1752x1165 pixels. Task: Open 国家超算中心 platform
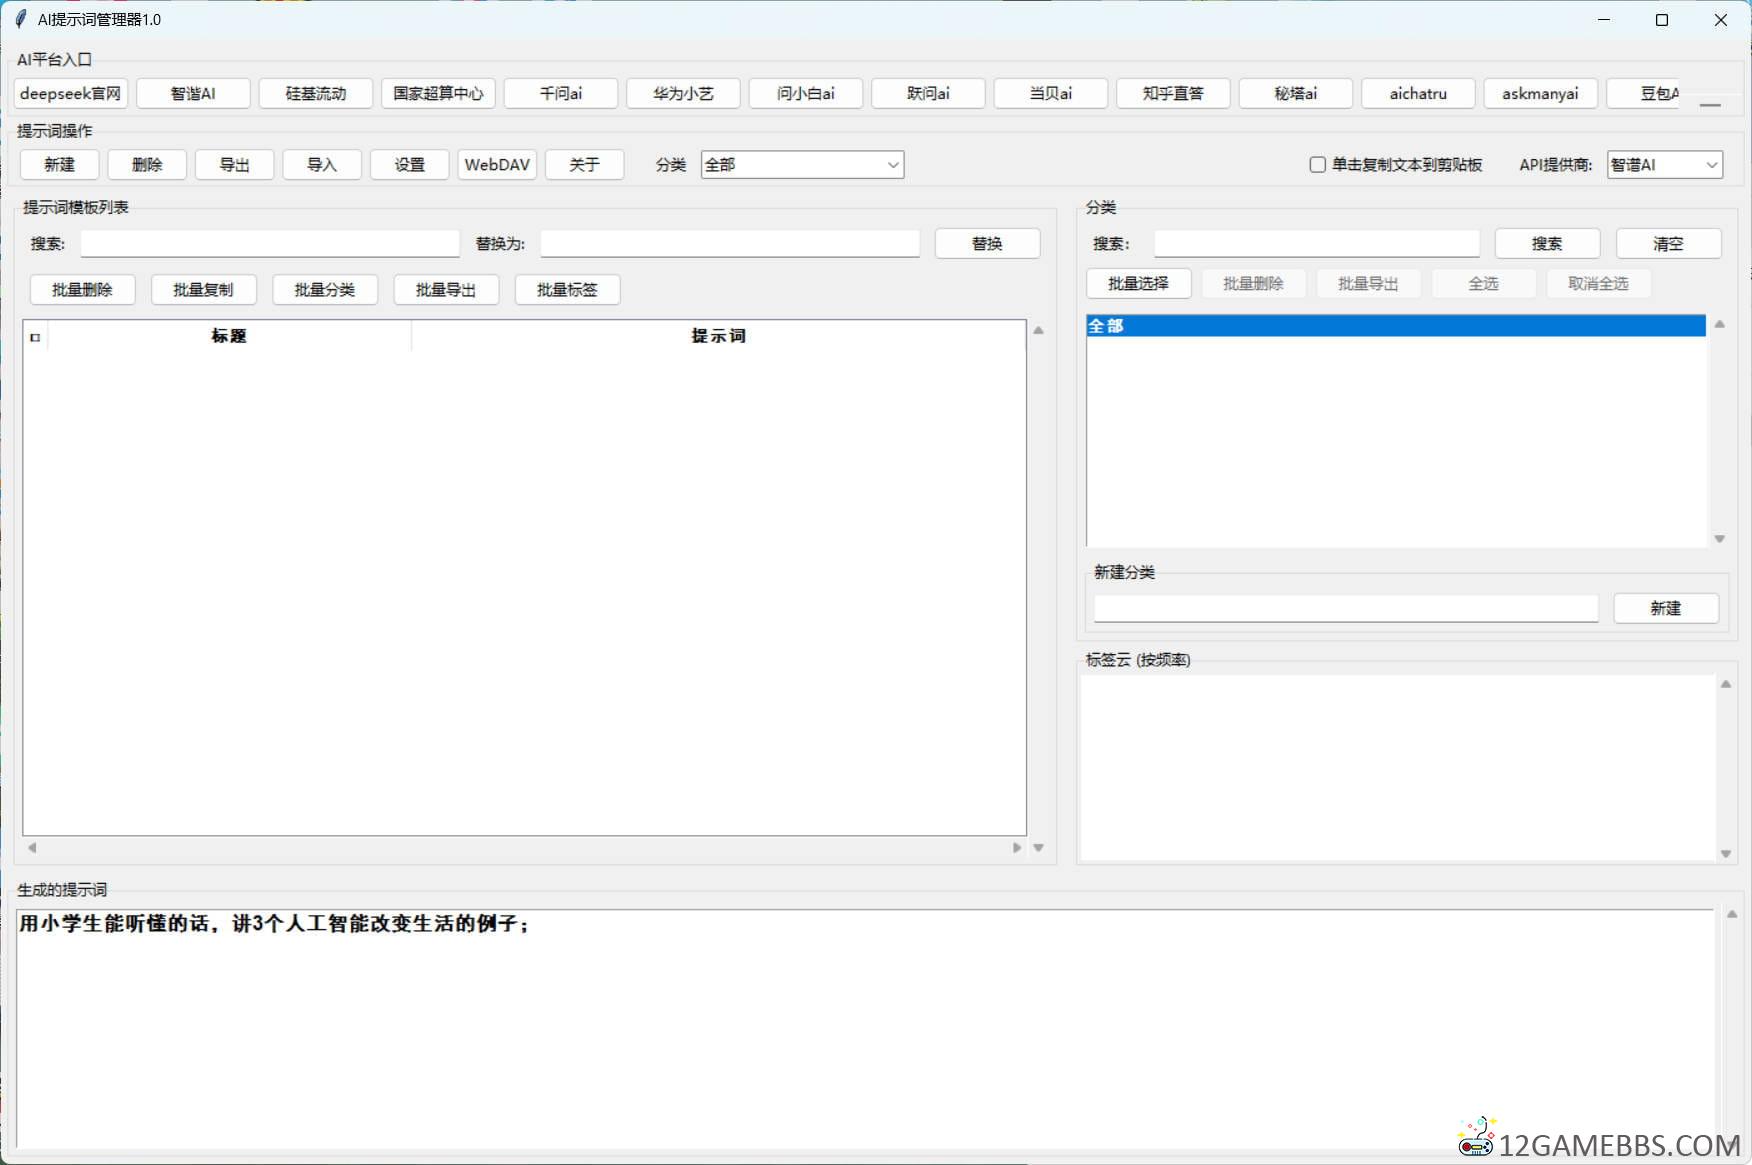pos(438,93)
